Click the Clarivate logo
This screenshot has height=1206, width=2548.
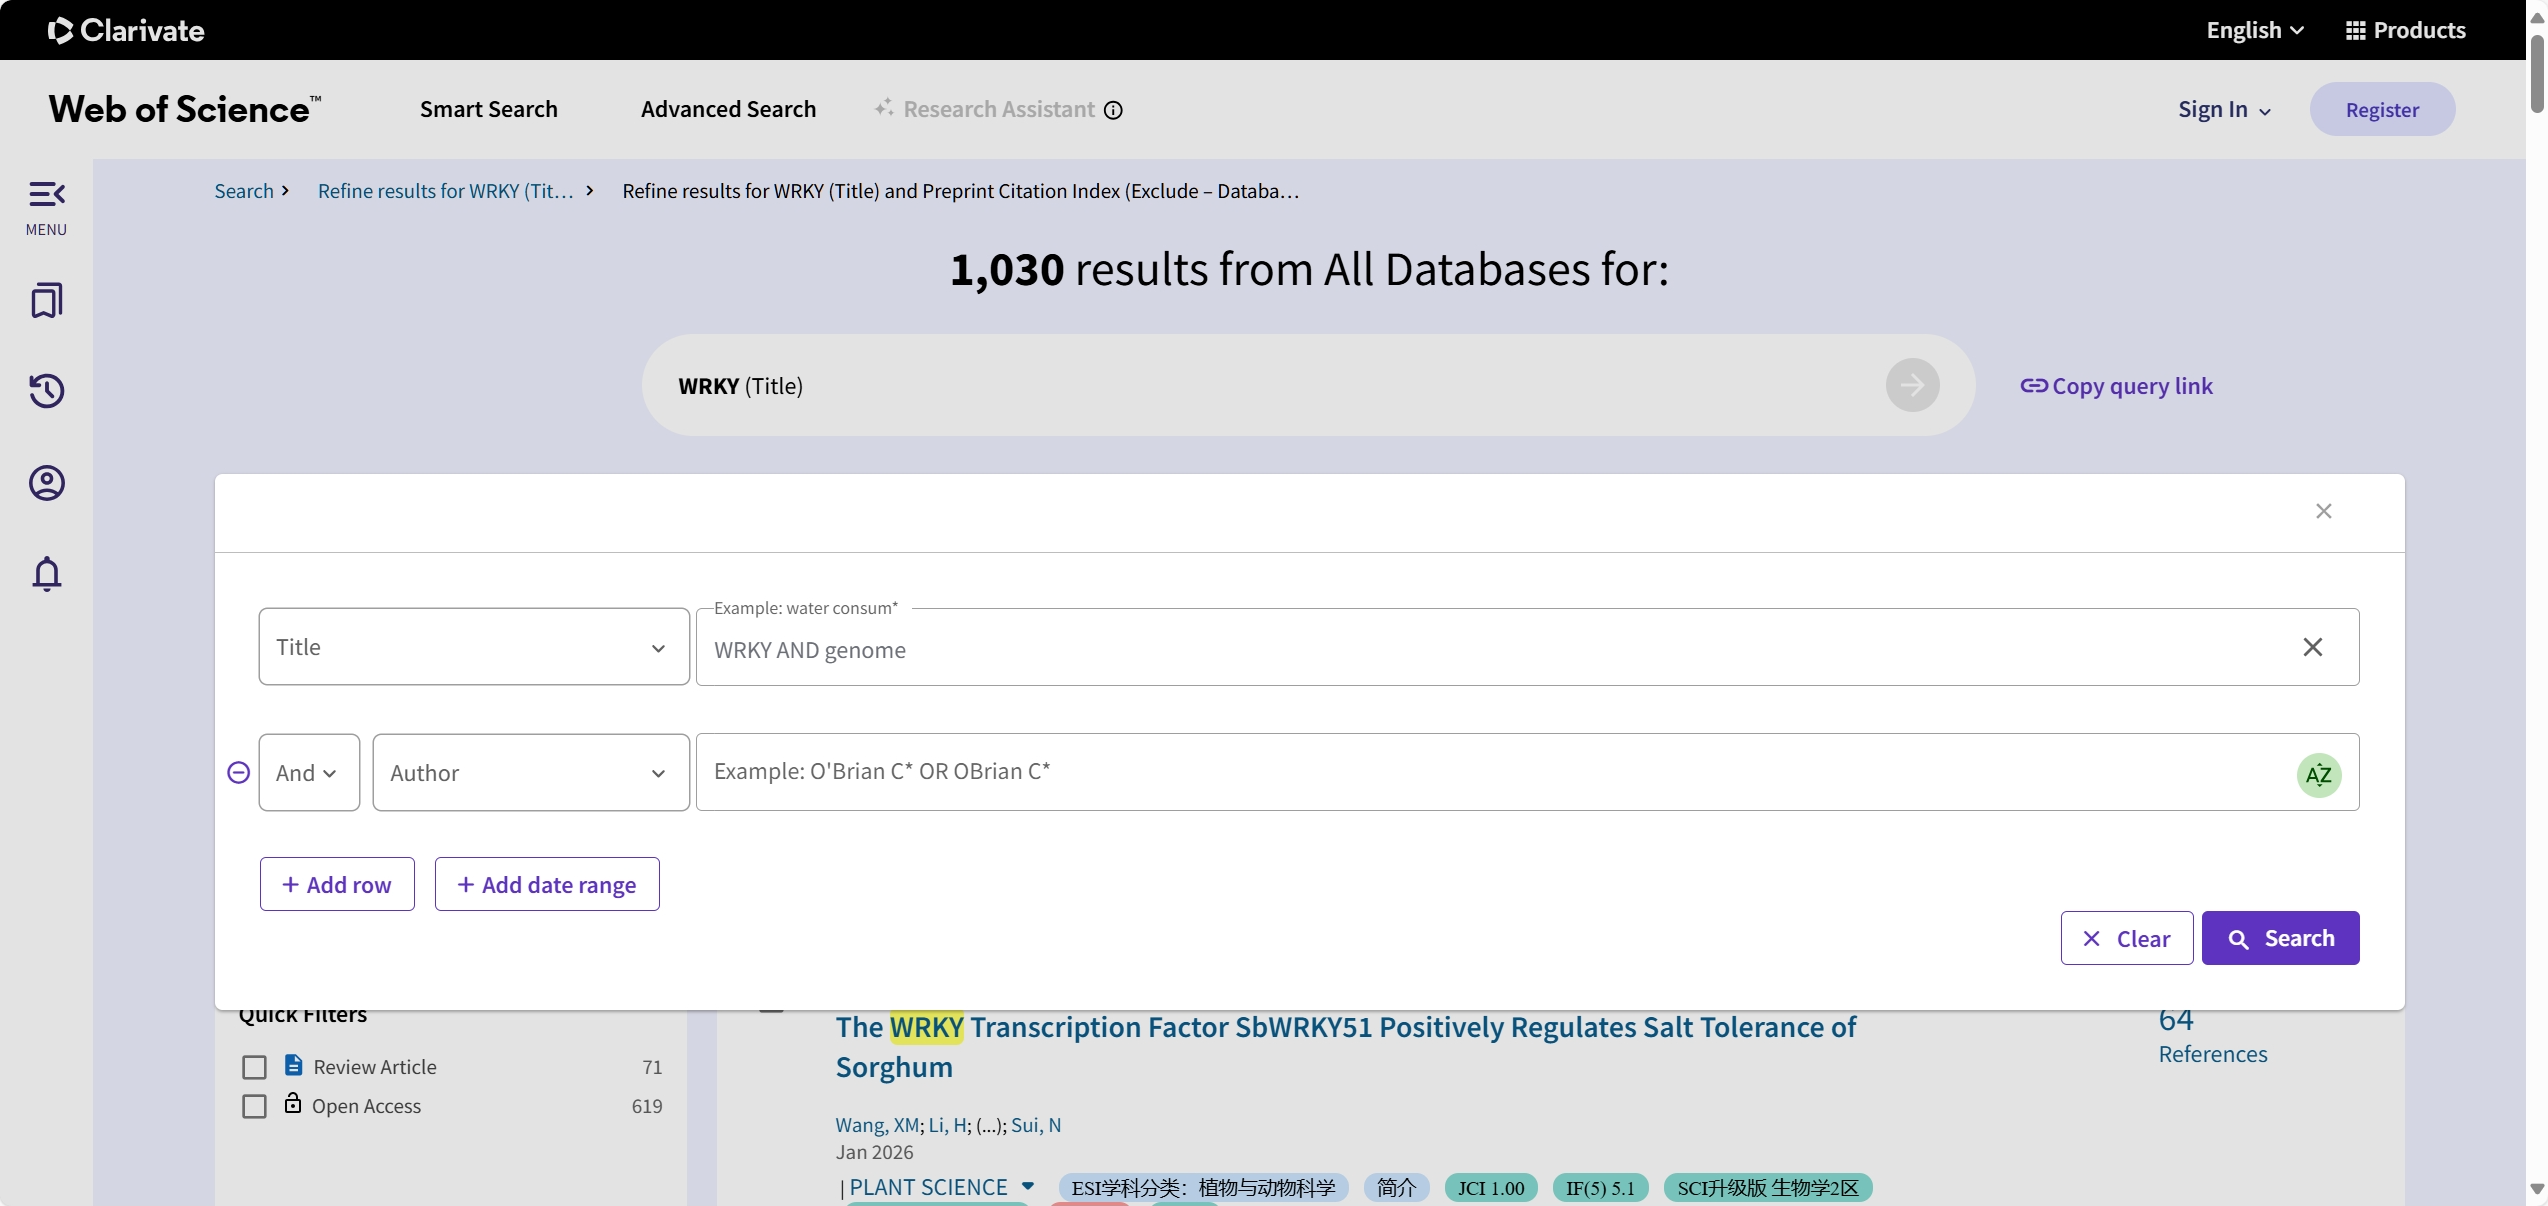[126, 30]
